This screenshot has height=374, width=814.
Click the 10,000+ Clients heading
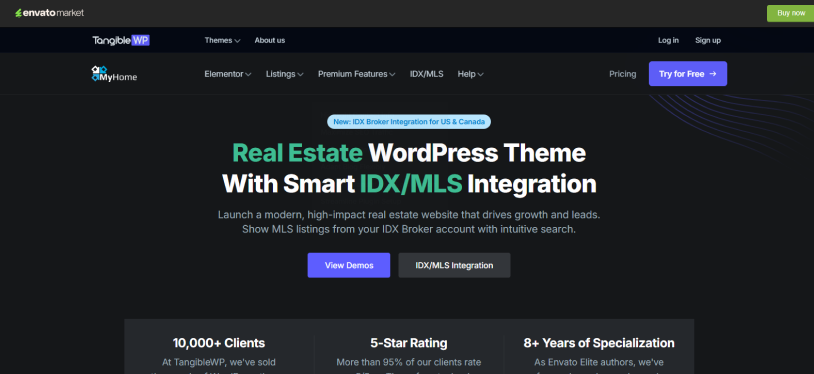pyautogui.click(x=219, y=343)
